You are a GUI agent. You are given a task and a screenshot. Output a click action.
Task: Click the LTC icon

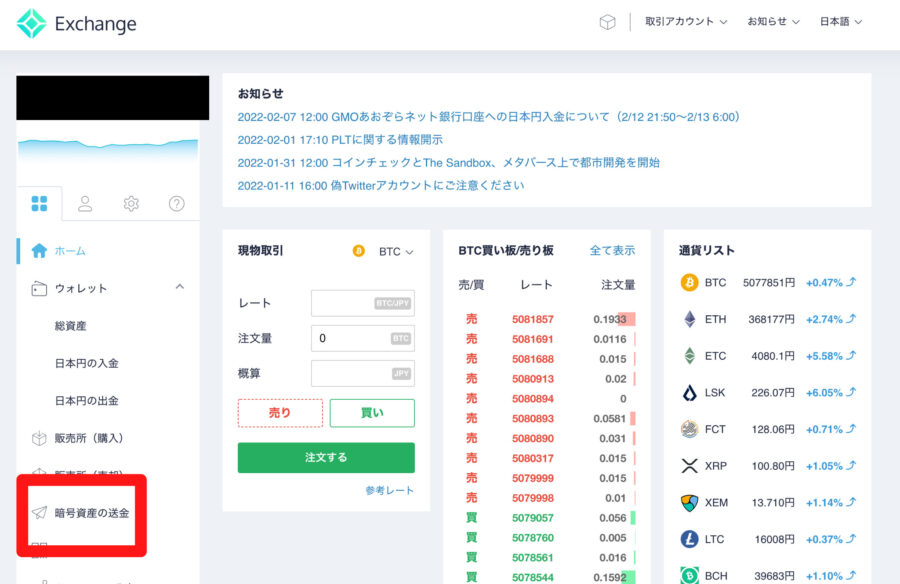(689, 539)
